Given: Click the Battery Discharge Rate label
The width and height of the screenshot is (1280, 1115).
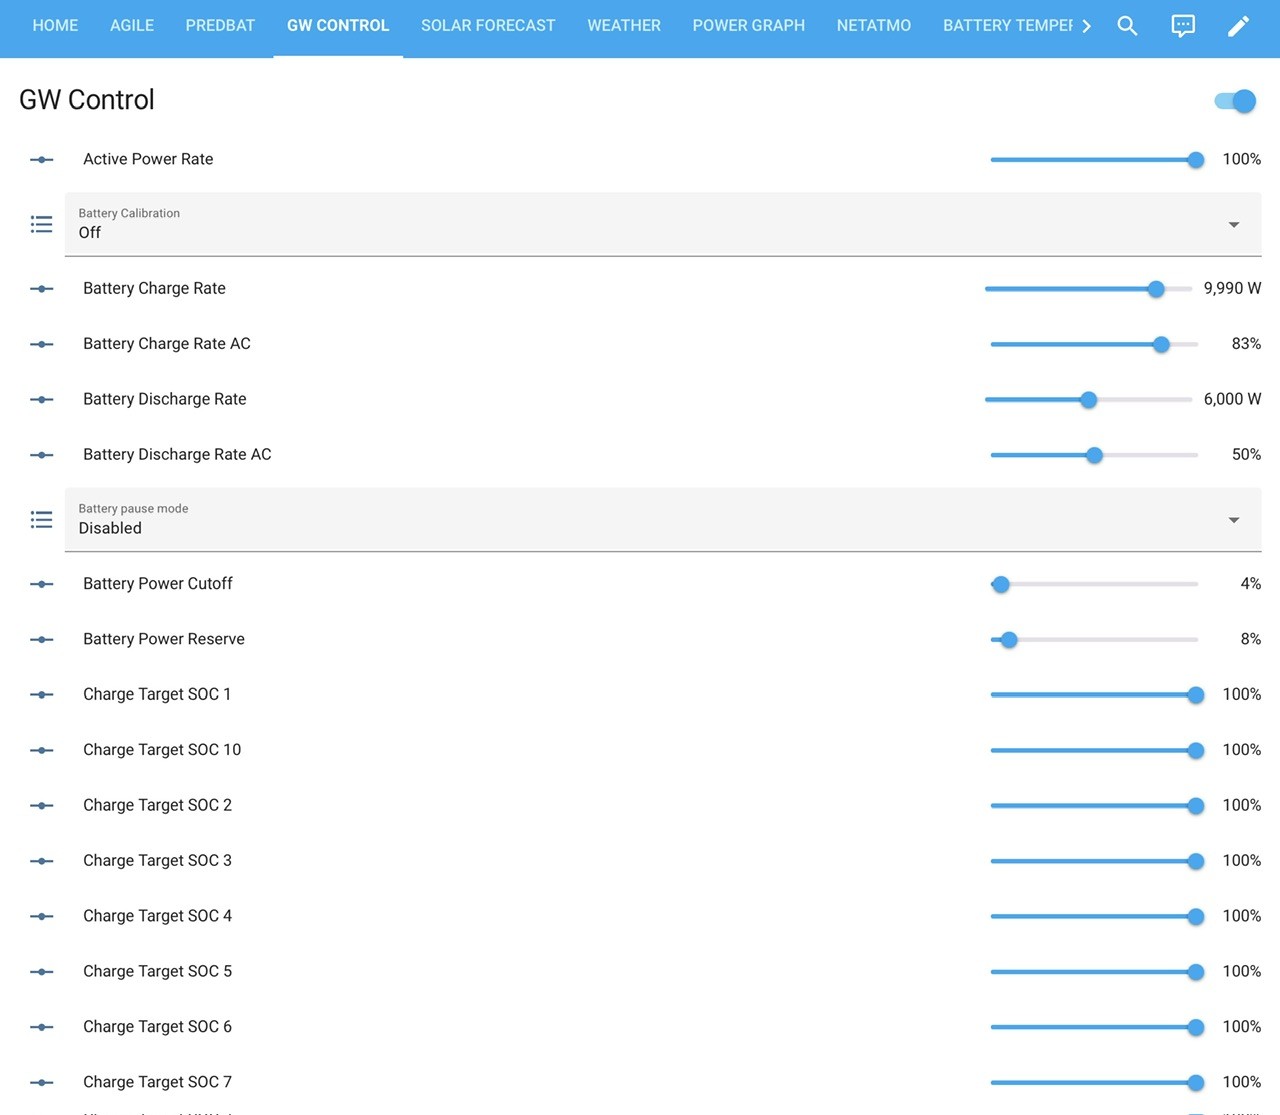Looking at the screenshot, I should (x=165, y=399).
